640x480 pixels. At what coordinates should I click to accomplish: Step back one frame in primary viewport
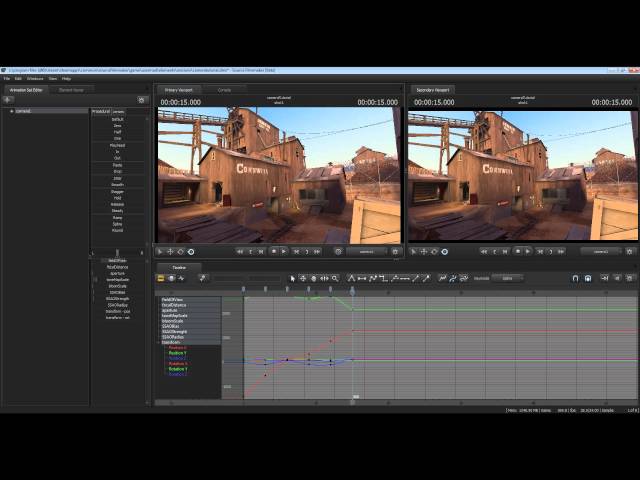(261, 252)
